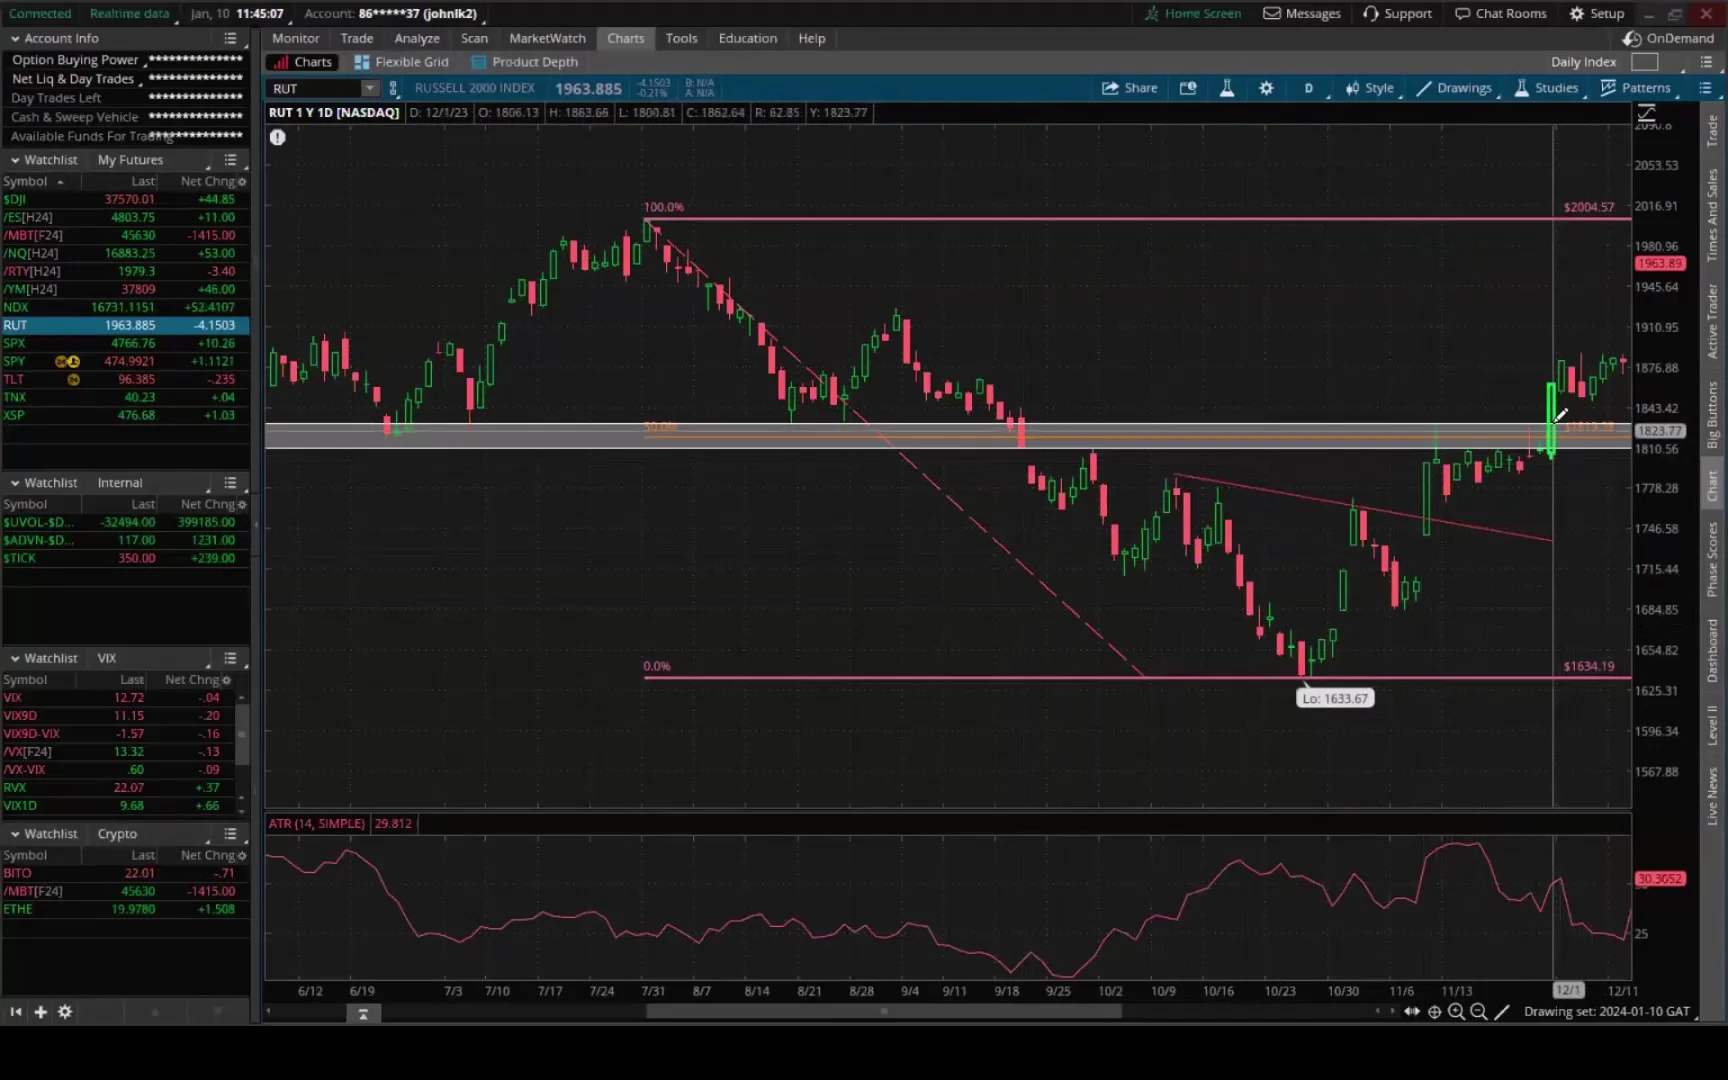
Task: Open the Setup menu
Action: pos(1597,14)
